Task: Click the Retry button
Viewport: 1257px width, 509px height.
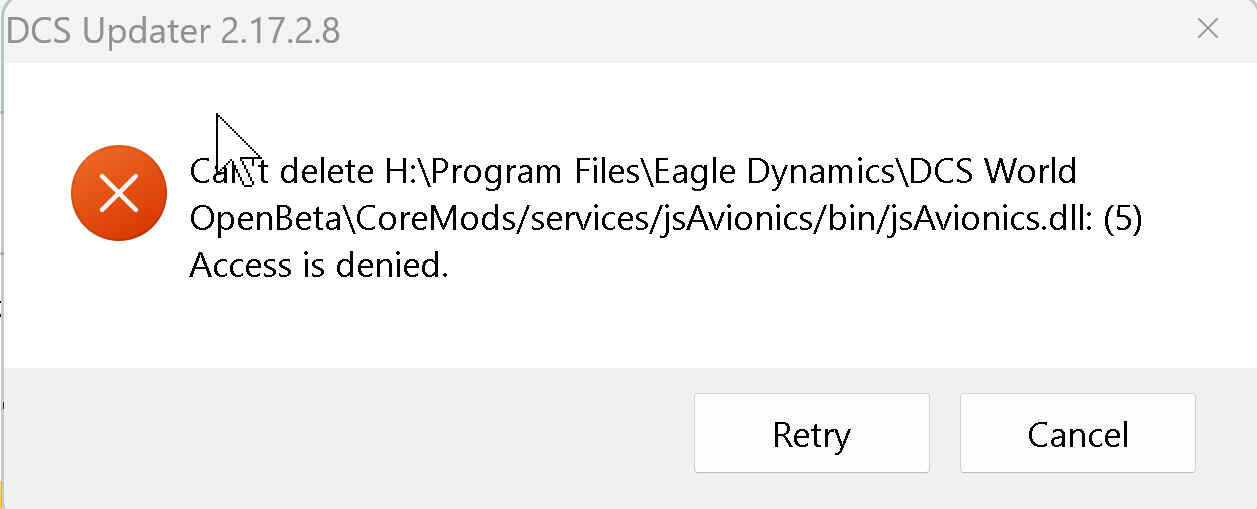Action: coord(811,433)
